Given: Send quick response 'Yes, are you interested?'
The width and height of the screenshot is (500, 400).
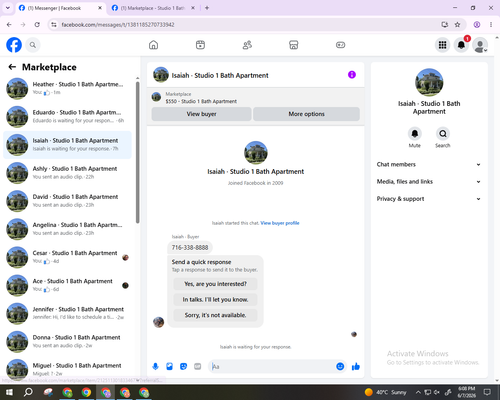Looking at the screenshot, I should point(215,284).
